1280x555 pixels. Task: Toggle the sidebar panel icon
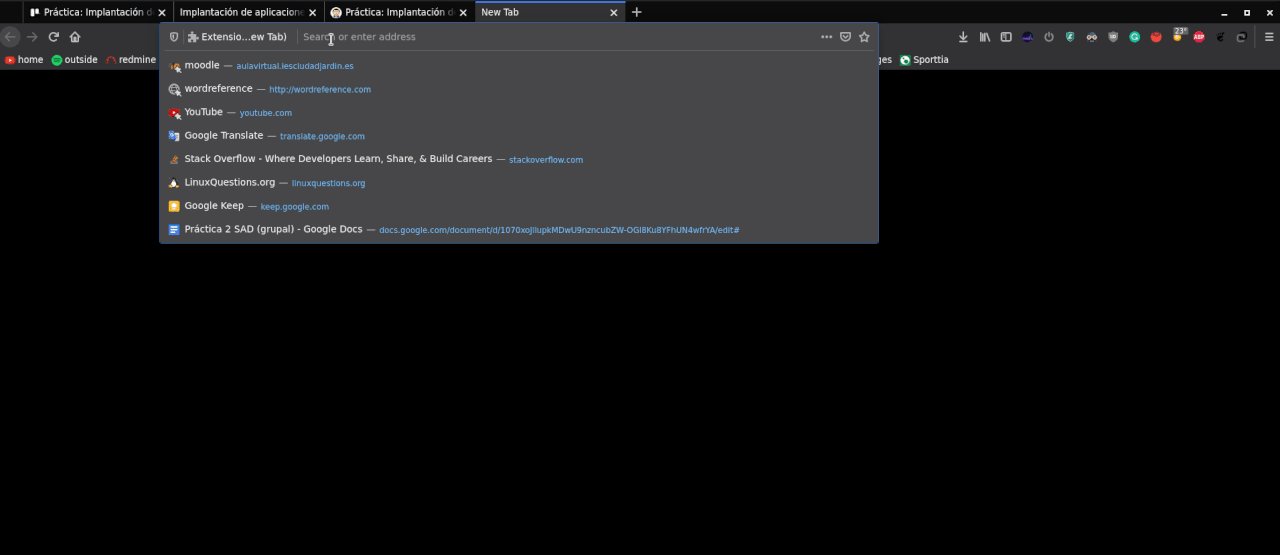[1006, 37]
